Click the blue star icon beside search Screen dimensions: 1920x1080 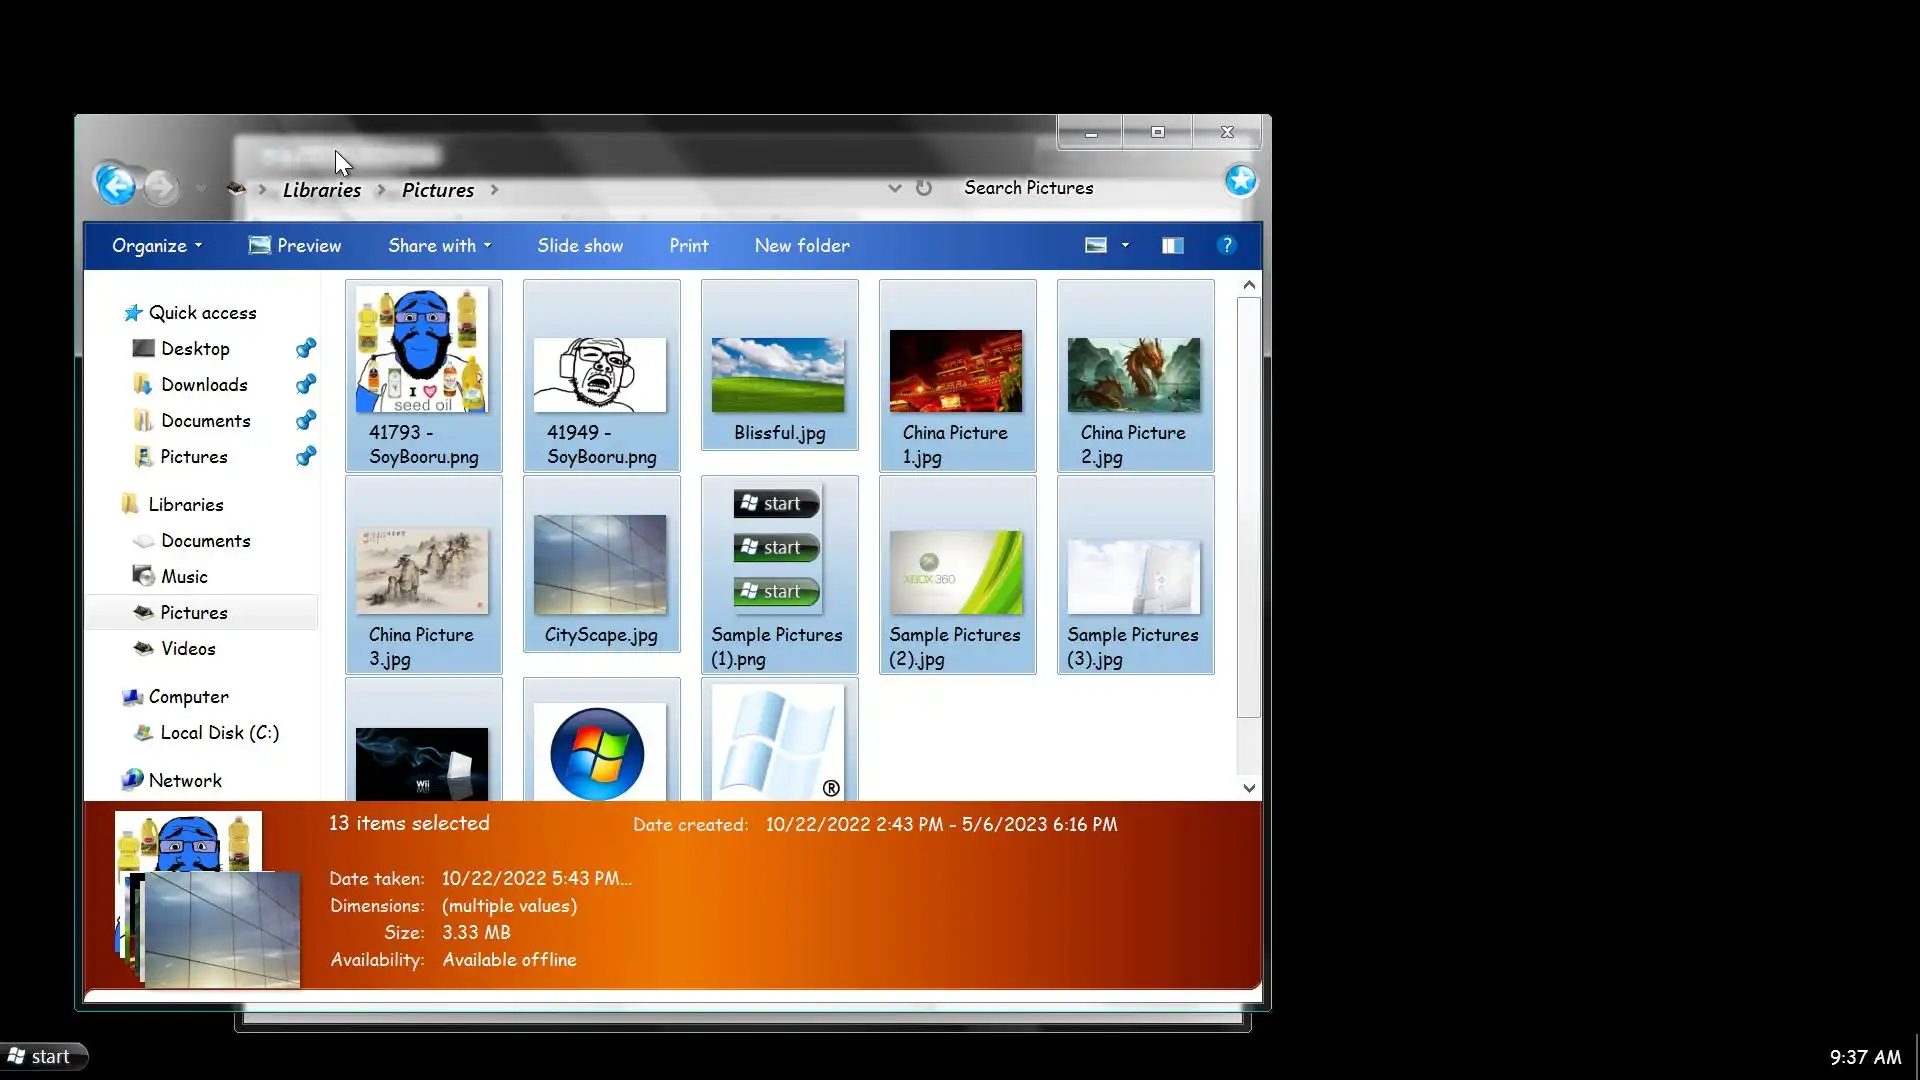[1241, 181]
